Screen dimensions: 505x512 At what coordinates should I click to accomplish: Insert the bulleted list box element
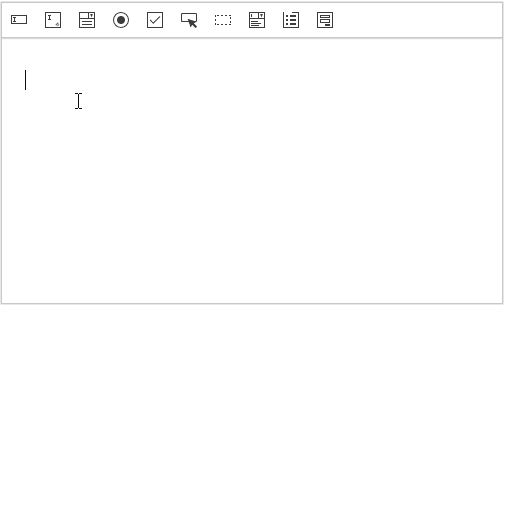pyautogui.click(x=291, y=20)
